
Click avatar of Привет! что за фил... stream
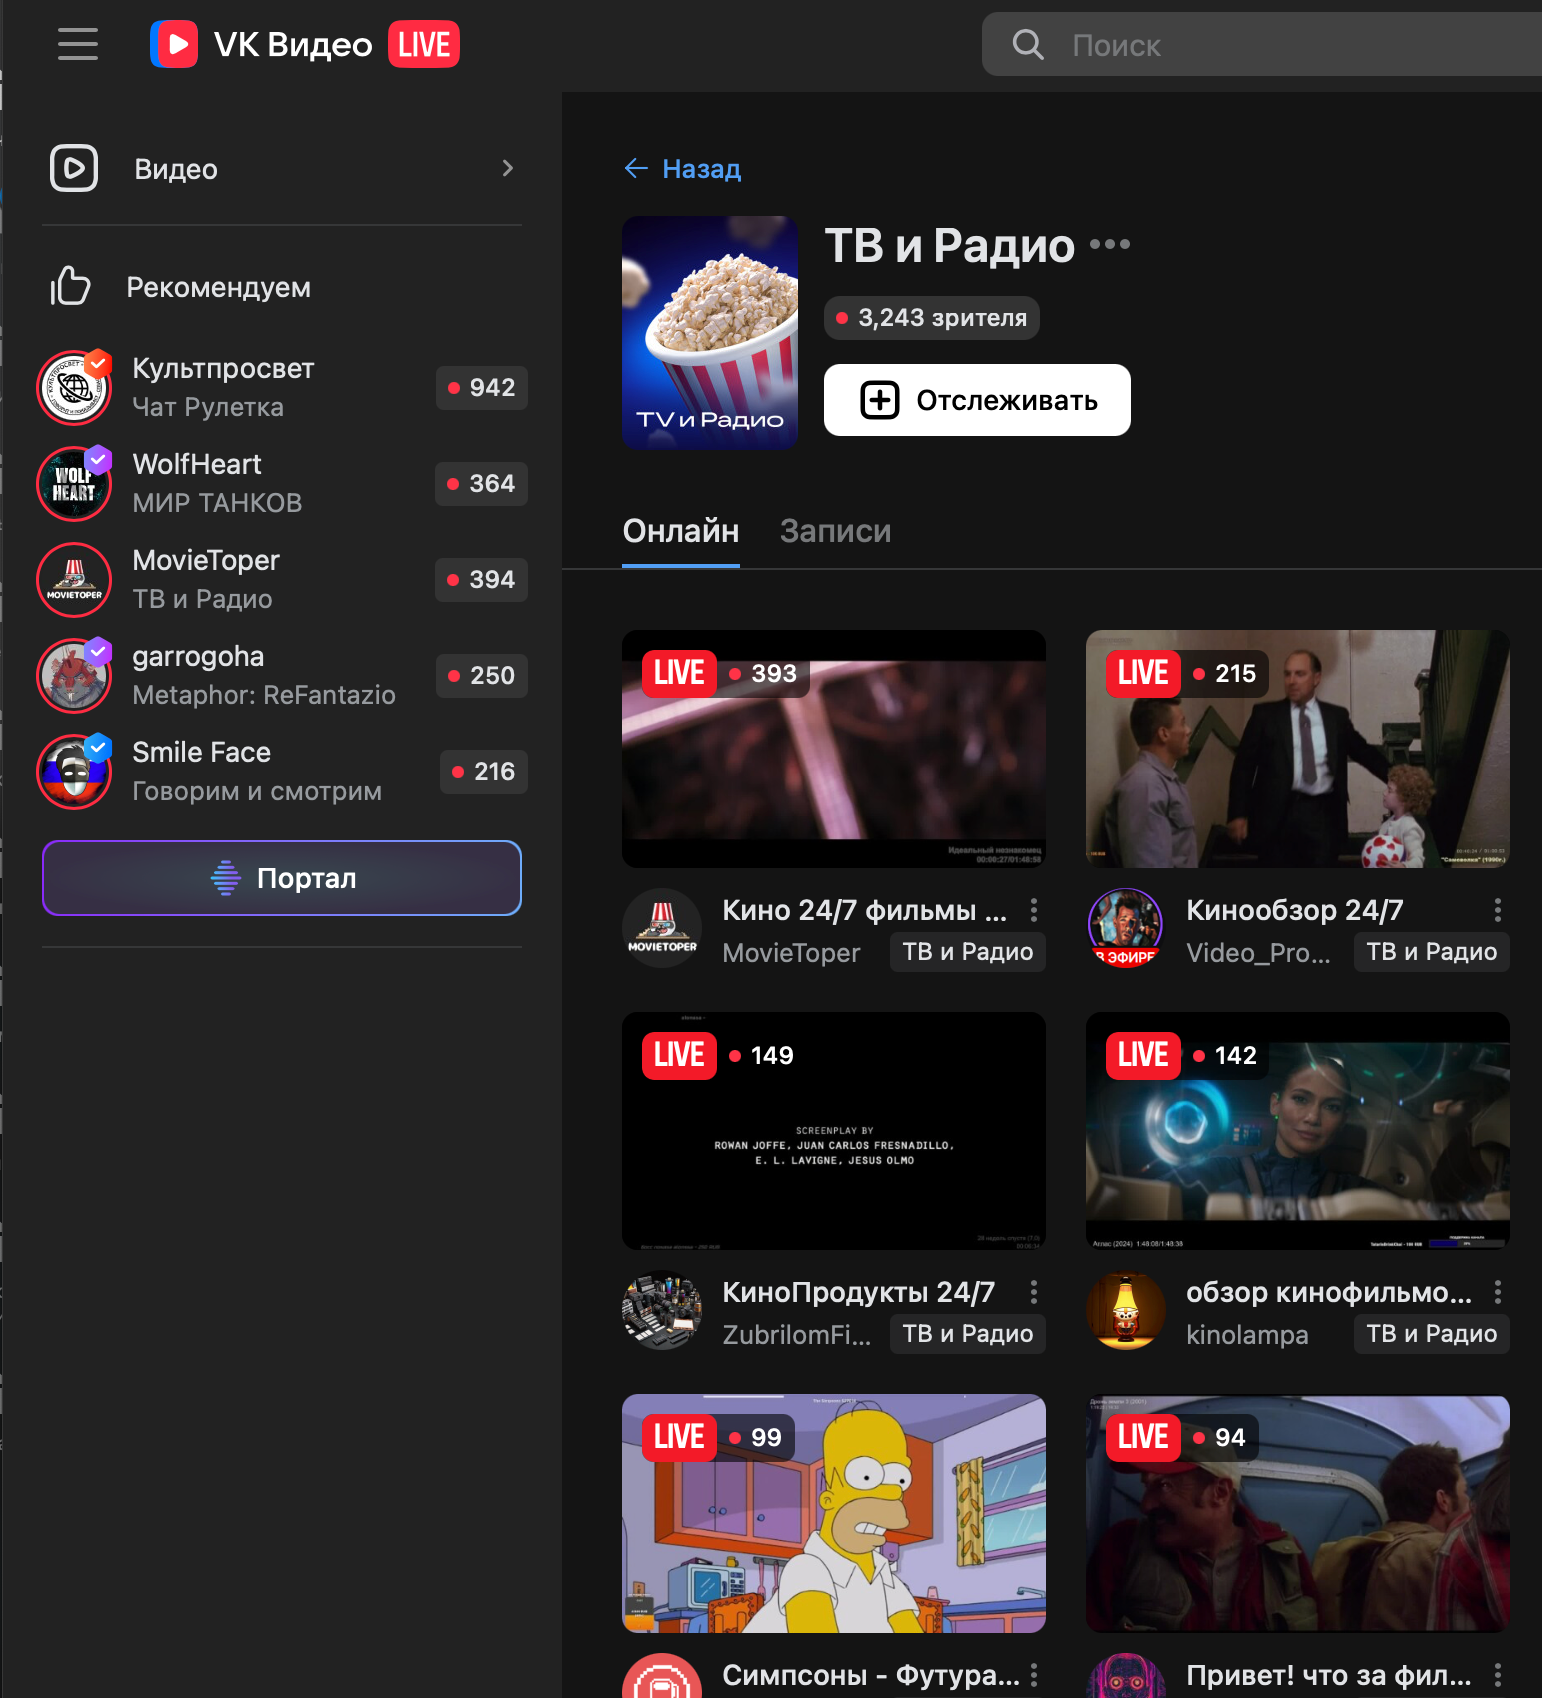1126,1676
